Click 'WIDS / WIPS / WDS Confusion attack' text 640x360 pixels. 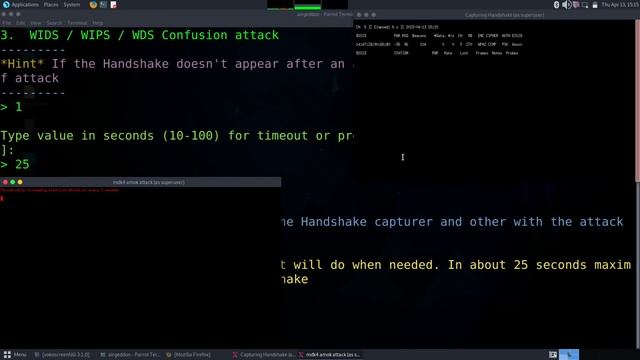pos(154,35)
